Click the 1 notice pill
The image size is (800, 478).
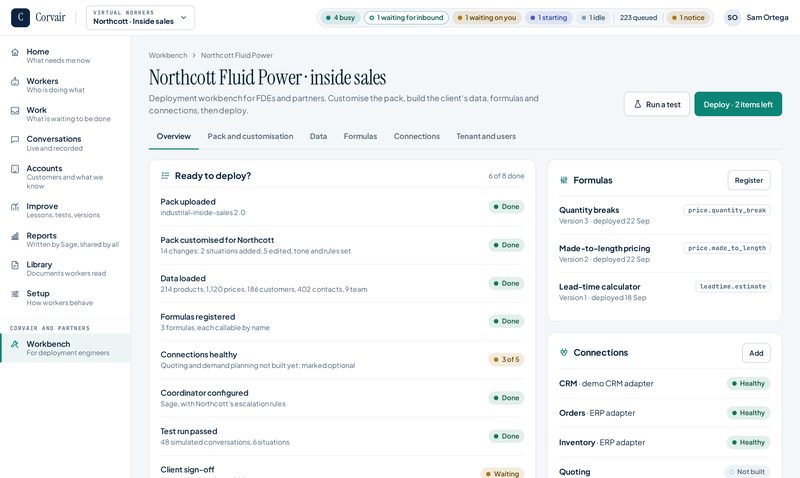pos(688,17)
